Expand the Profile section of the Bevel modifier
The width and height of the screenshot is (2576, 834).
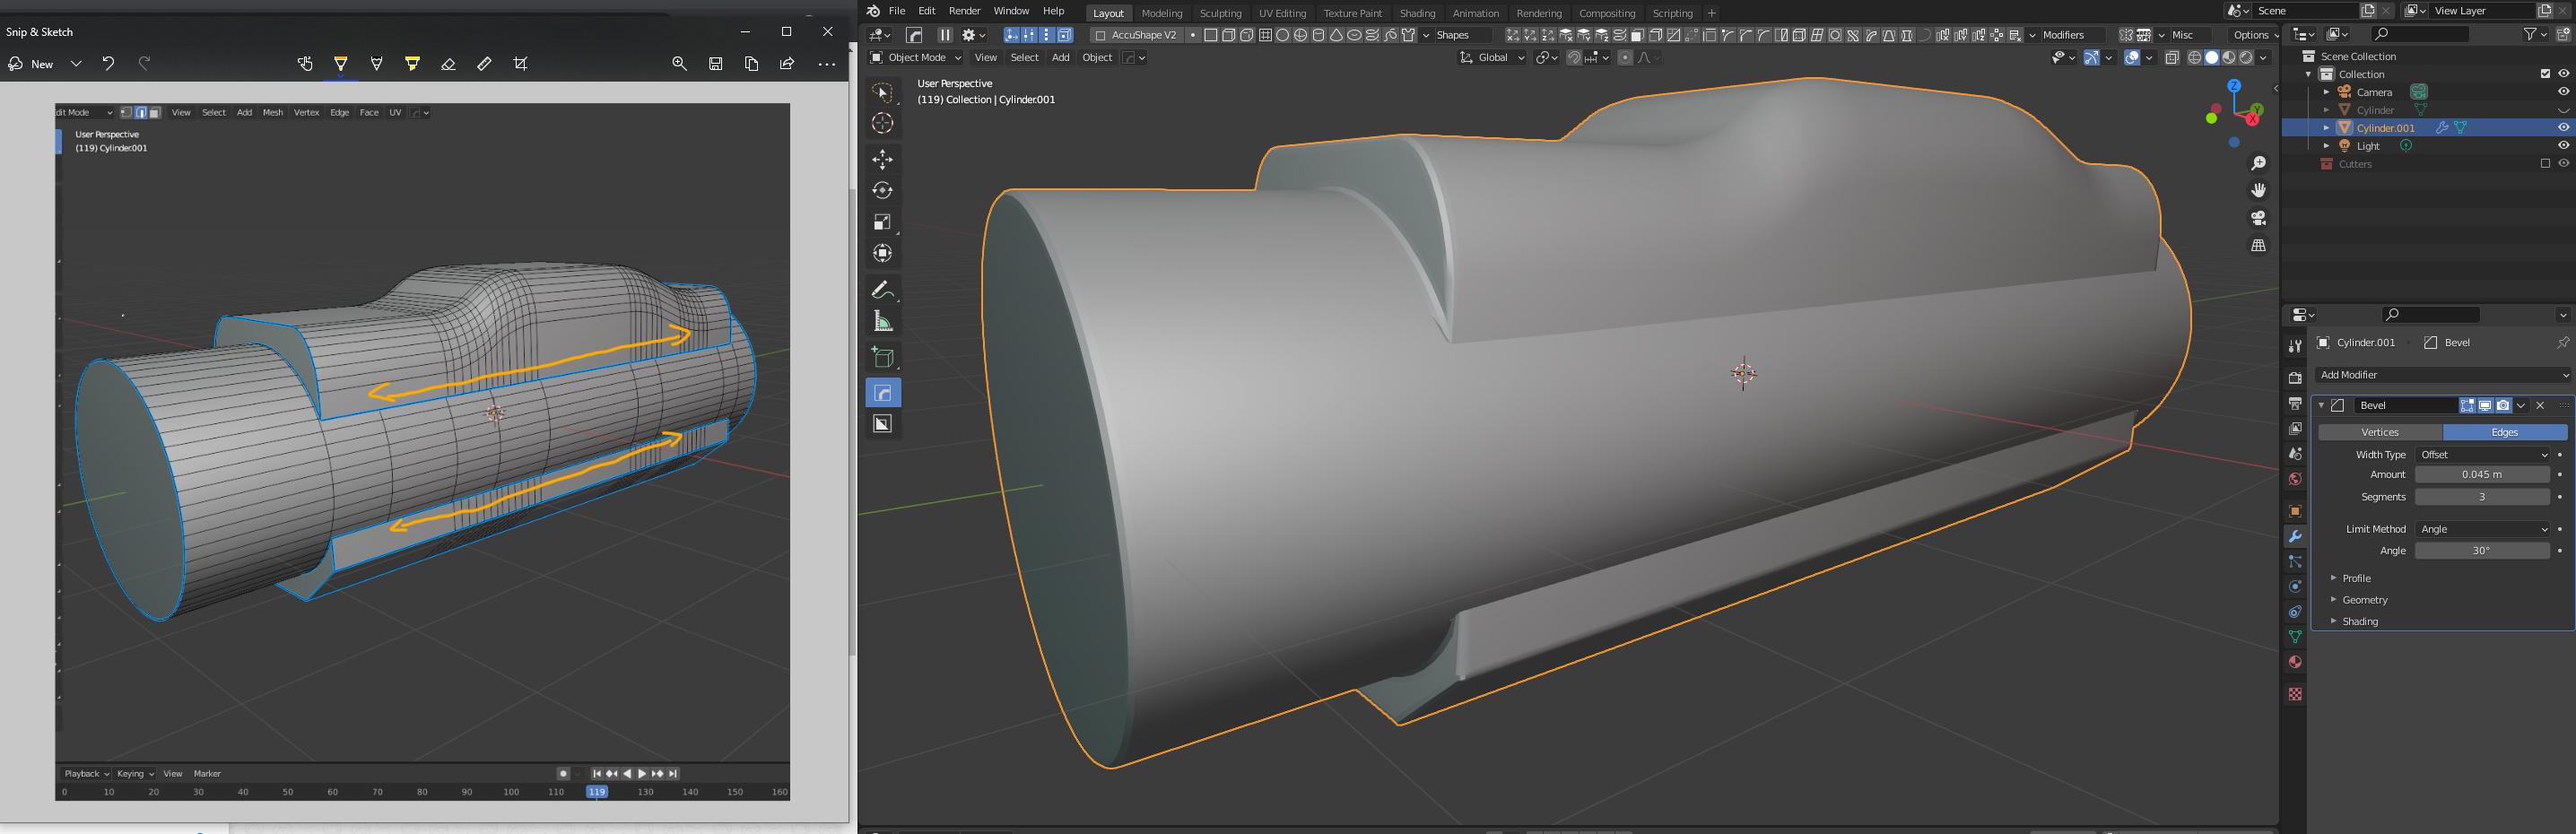click(x=2356, y=578)
